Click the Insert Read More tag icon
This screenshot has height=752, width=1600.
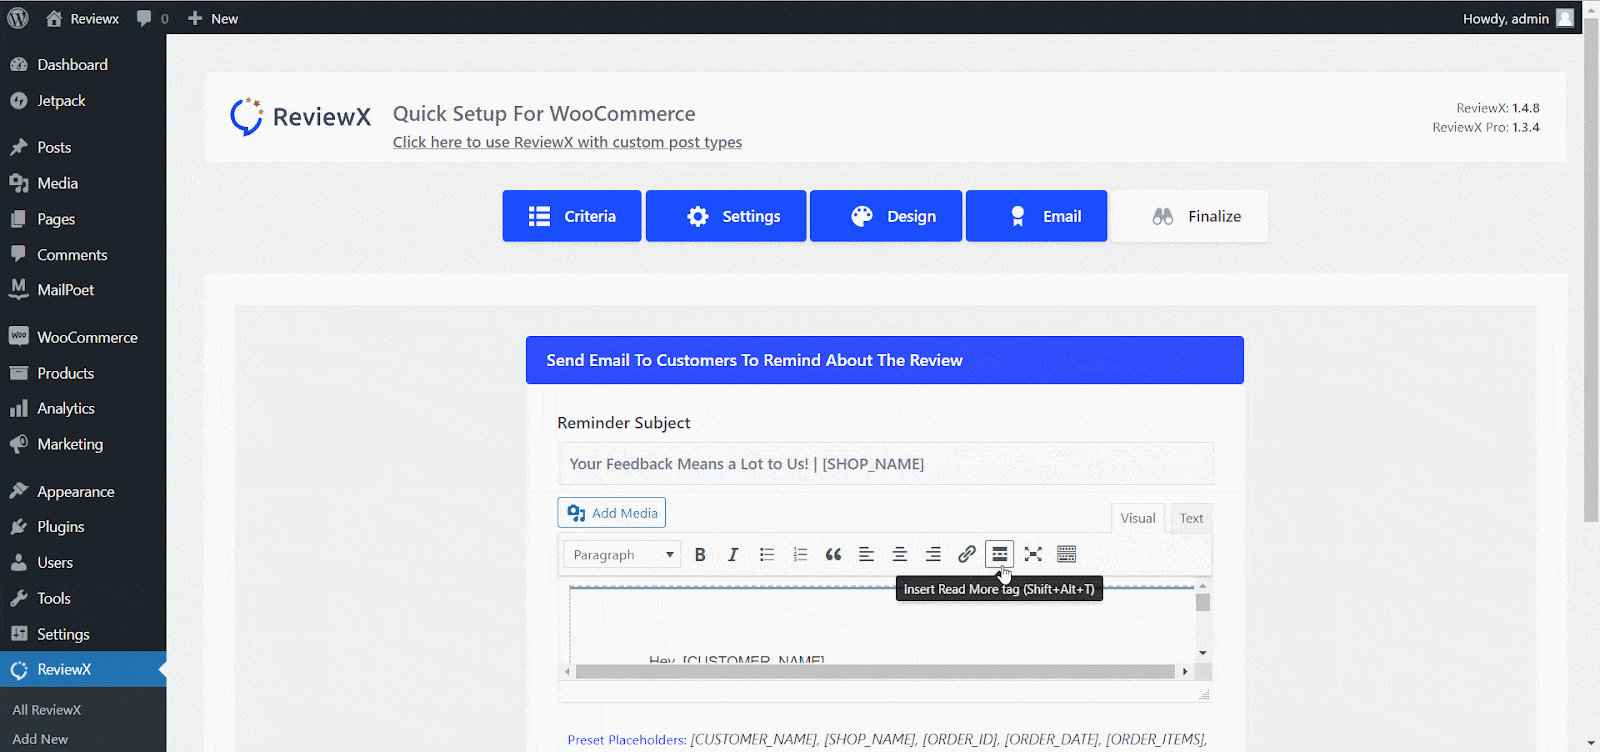(999, 555)
